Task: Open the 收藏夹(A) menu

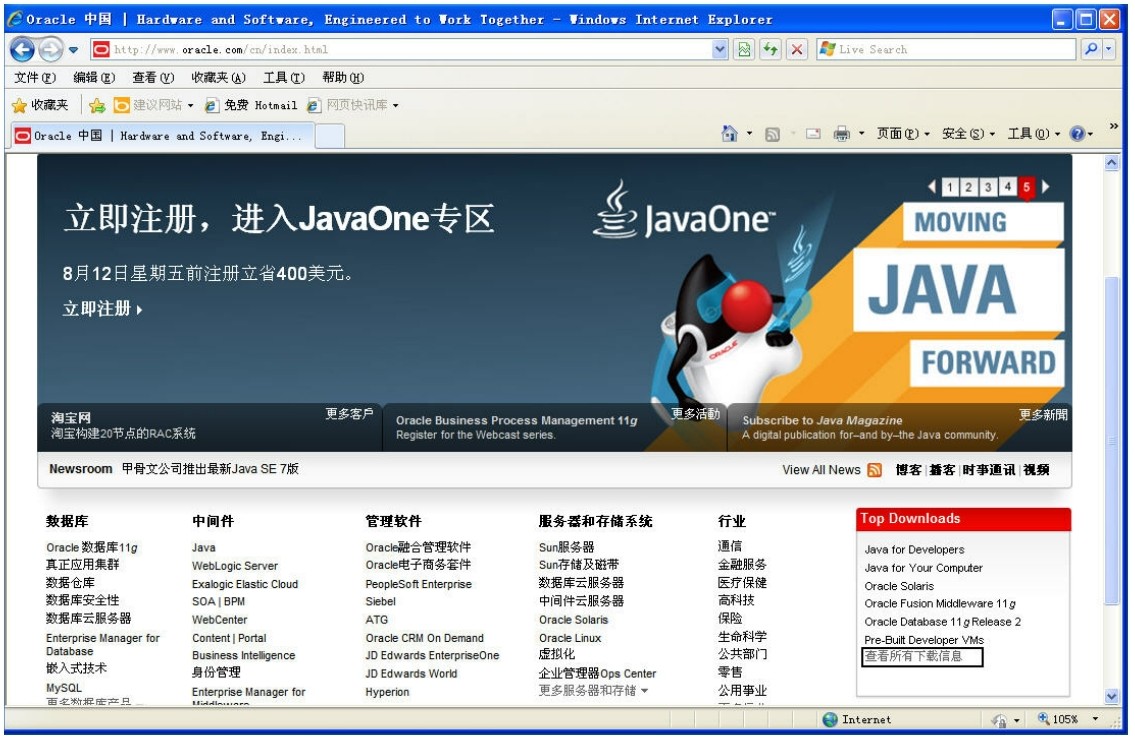Action: [x=218, y=77]
